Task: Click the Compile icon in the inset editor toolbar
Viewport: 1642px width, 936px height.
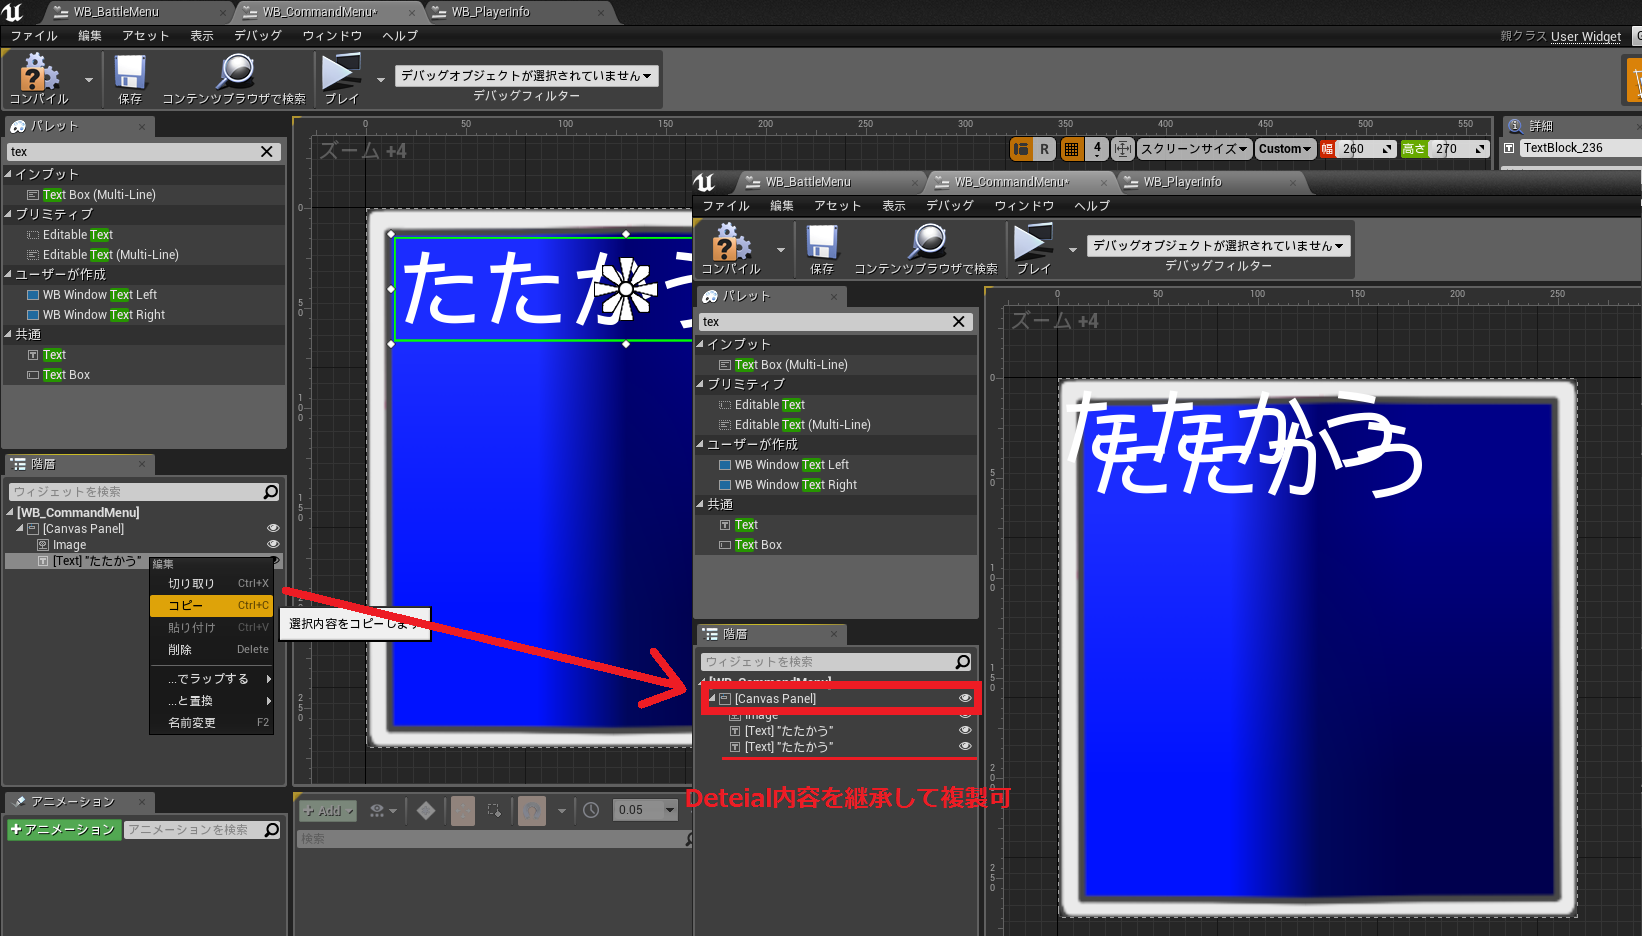Action: tap(731, 243)
